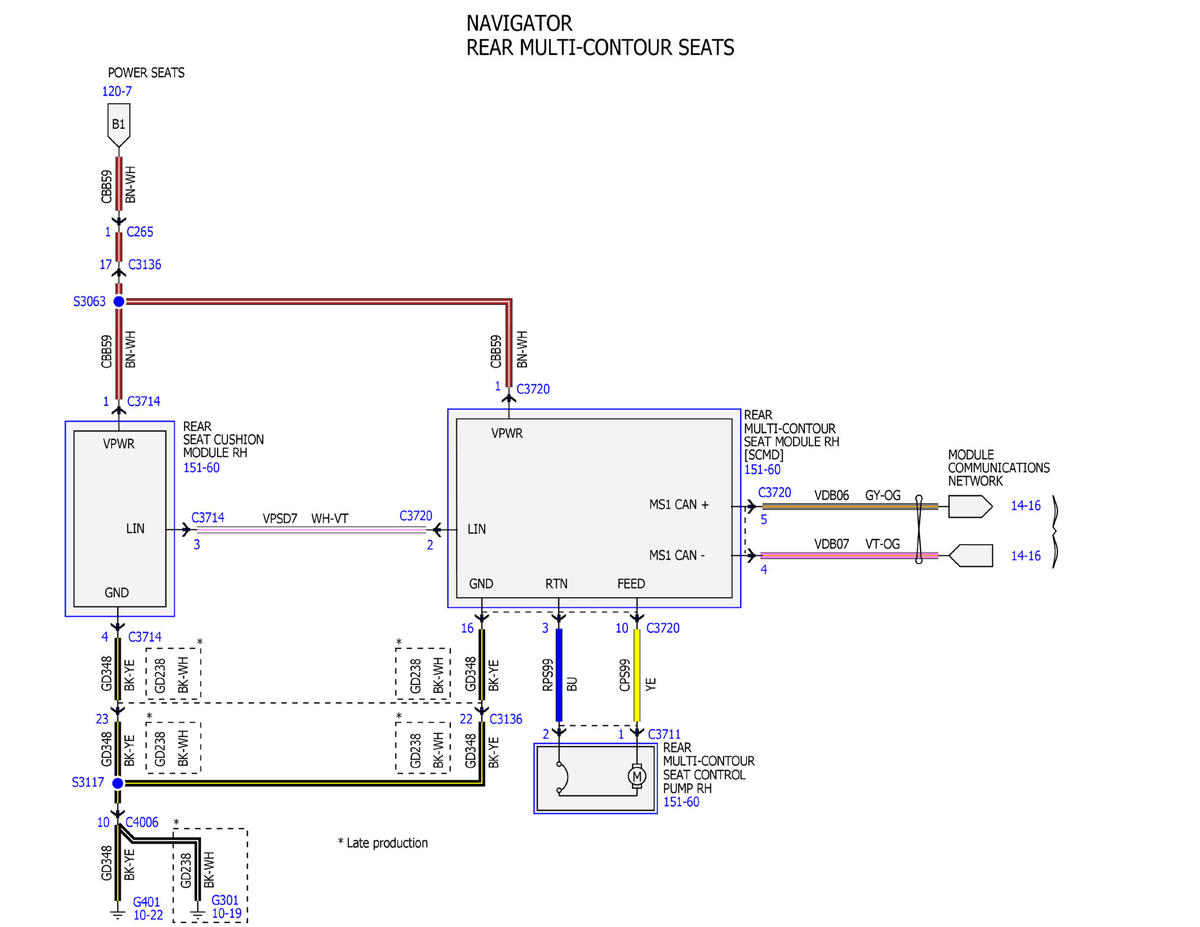Image resolution: width=1200 pixels, height=927 pixels.
Task: Open the 10-19 reference under G301
Action: coord(228,914)
